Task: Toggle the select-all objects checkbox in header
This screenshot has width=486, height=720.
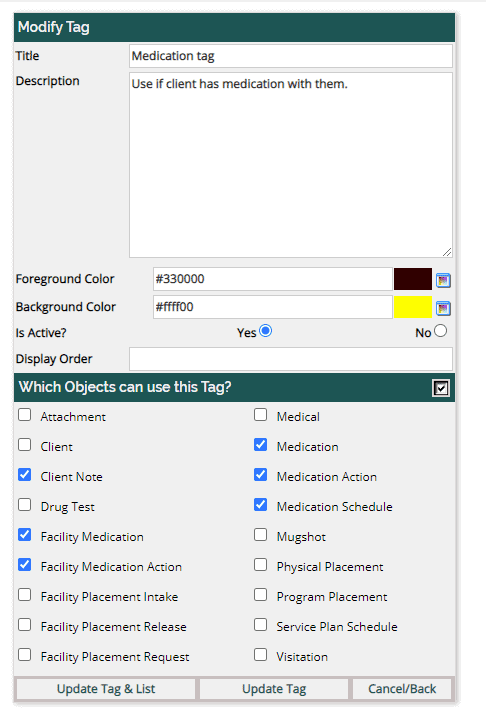Action: click(x=441, y=388)
